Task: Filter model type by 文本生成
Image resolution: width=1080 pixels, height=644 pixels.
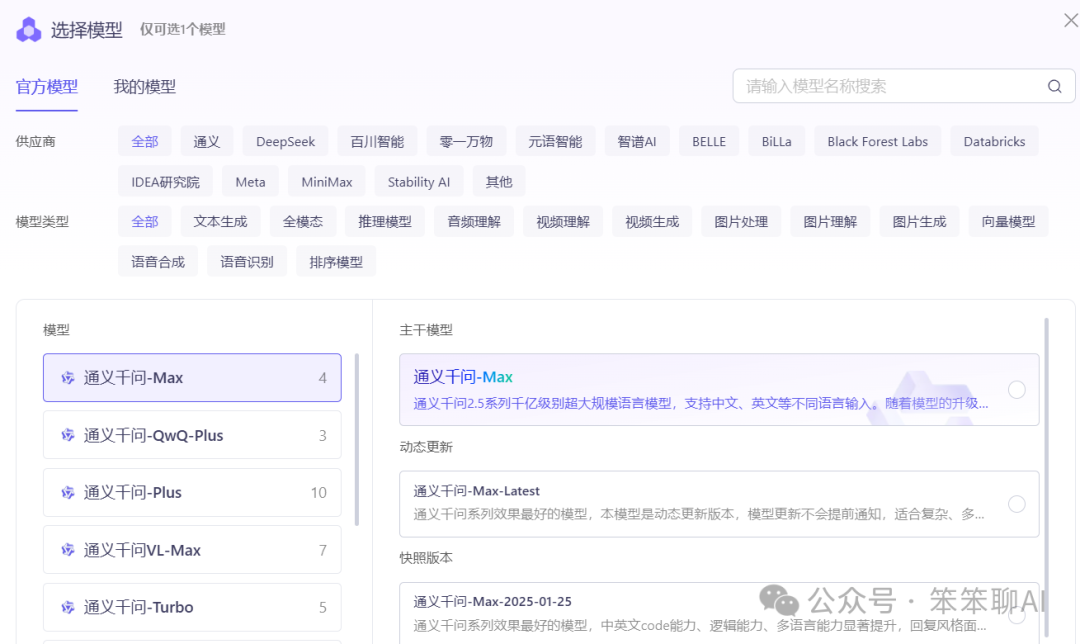Action: pyautogui.click(x=220, y=222)
